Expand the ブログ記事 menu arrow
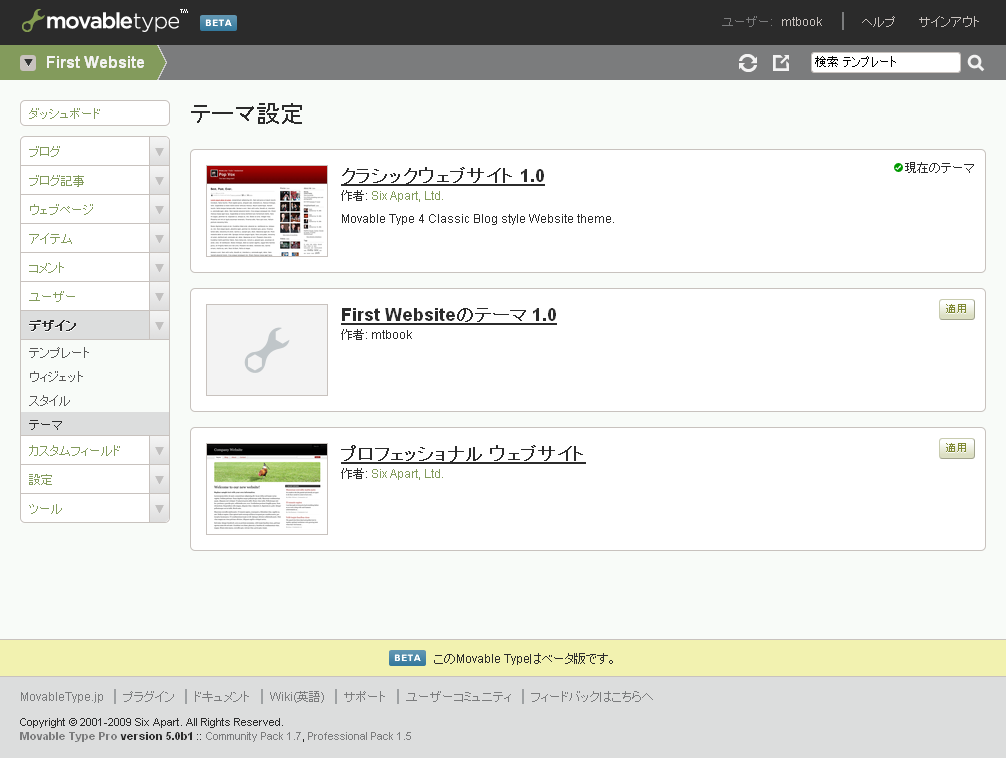Screen dimensions: 1006x758 point(159,180)
